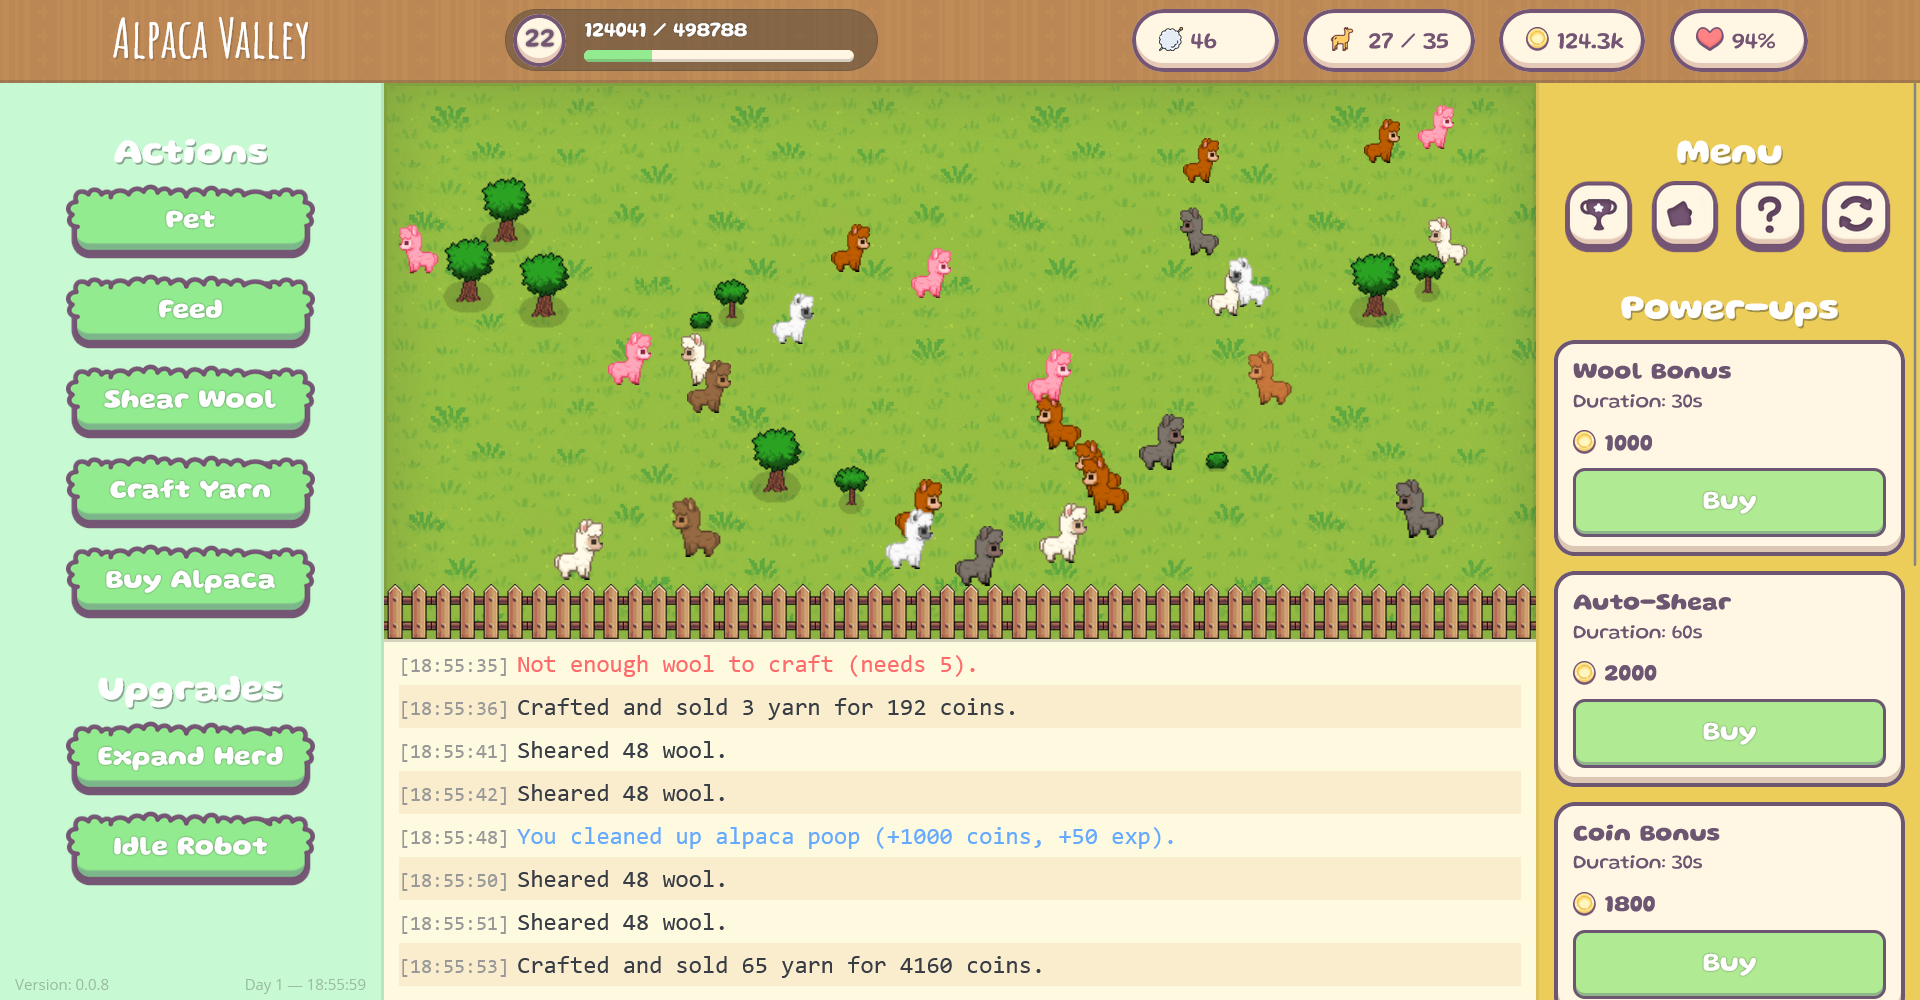Click Shear Wool in the Actions panel
Screen dimensions: 1920x1000
(x=190, y=399)
